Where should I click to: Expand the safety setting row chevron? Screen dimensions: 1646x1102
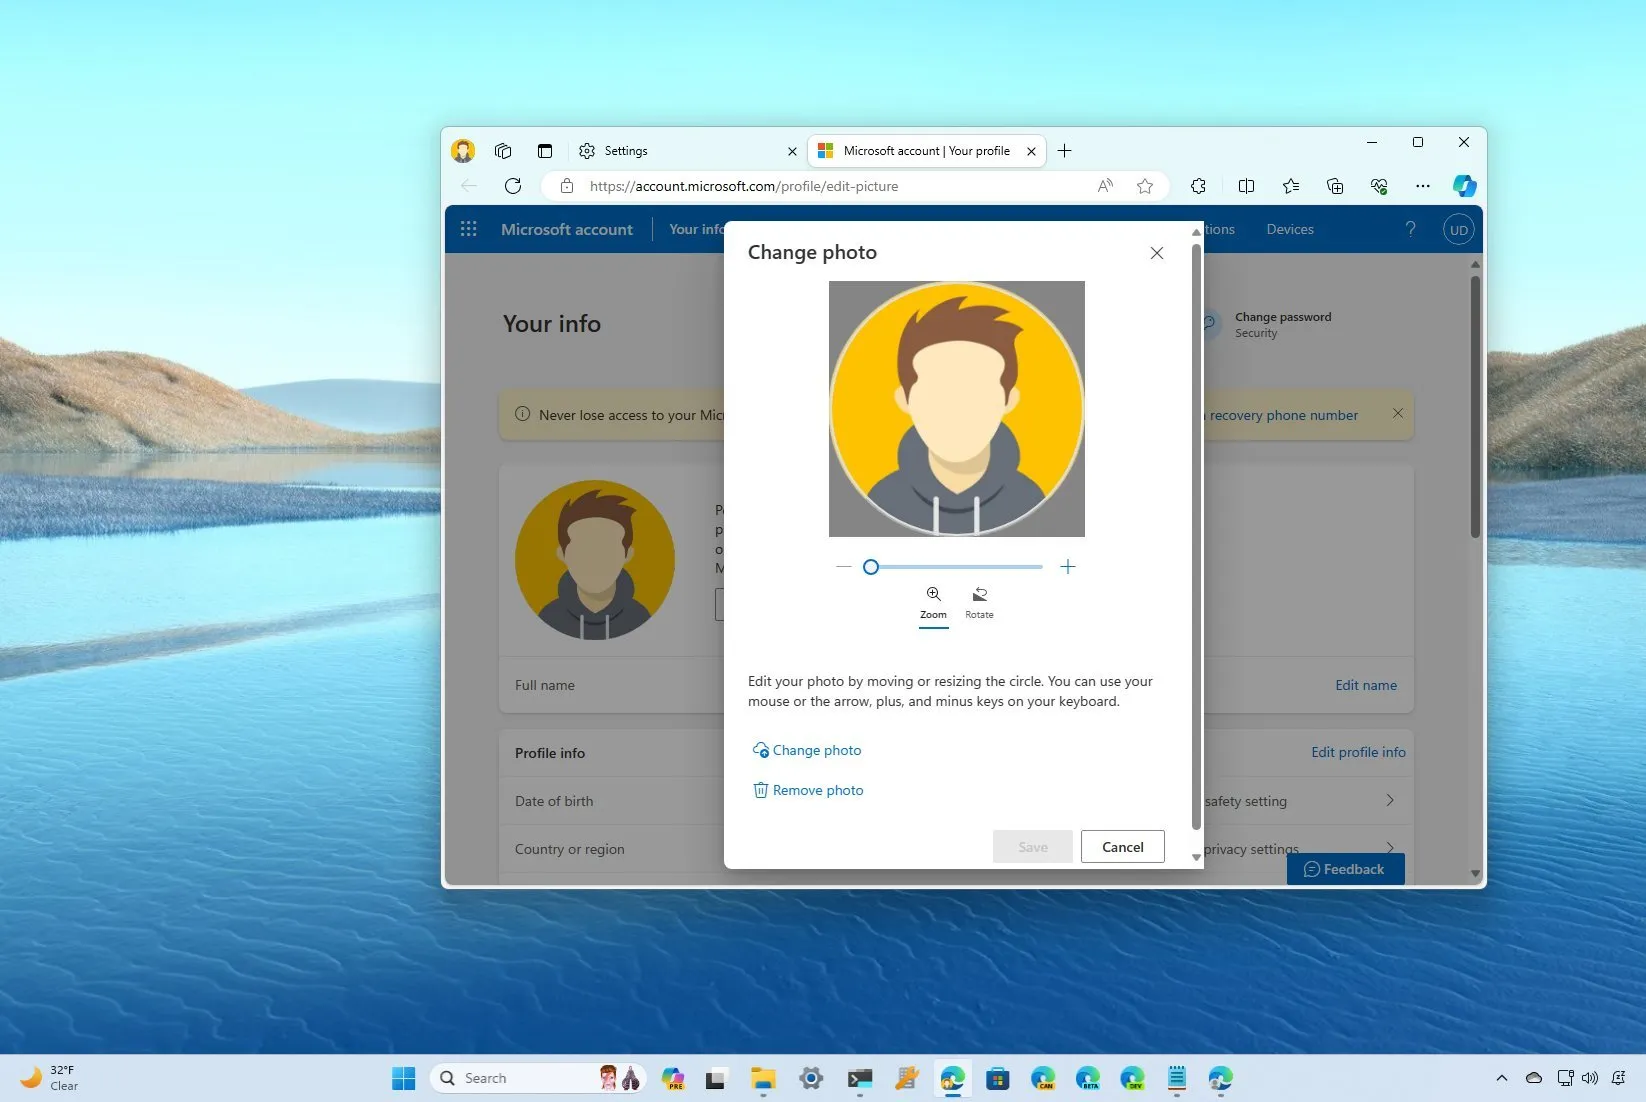point(1388,799)
